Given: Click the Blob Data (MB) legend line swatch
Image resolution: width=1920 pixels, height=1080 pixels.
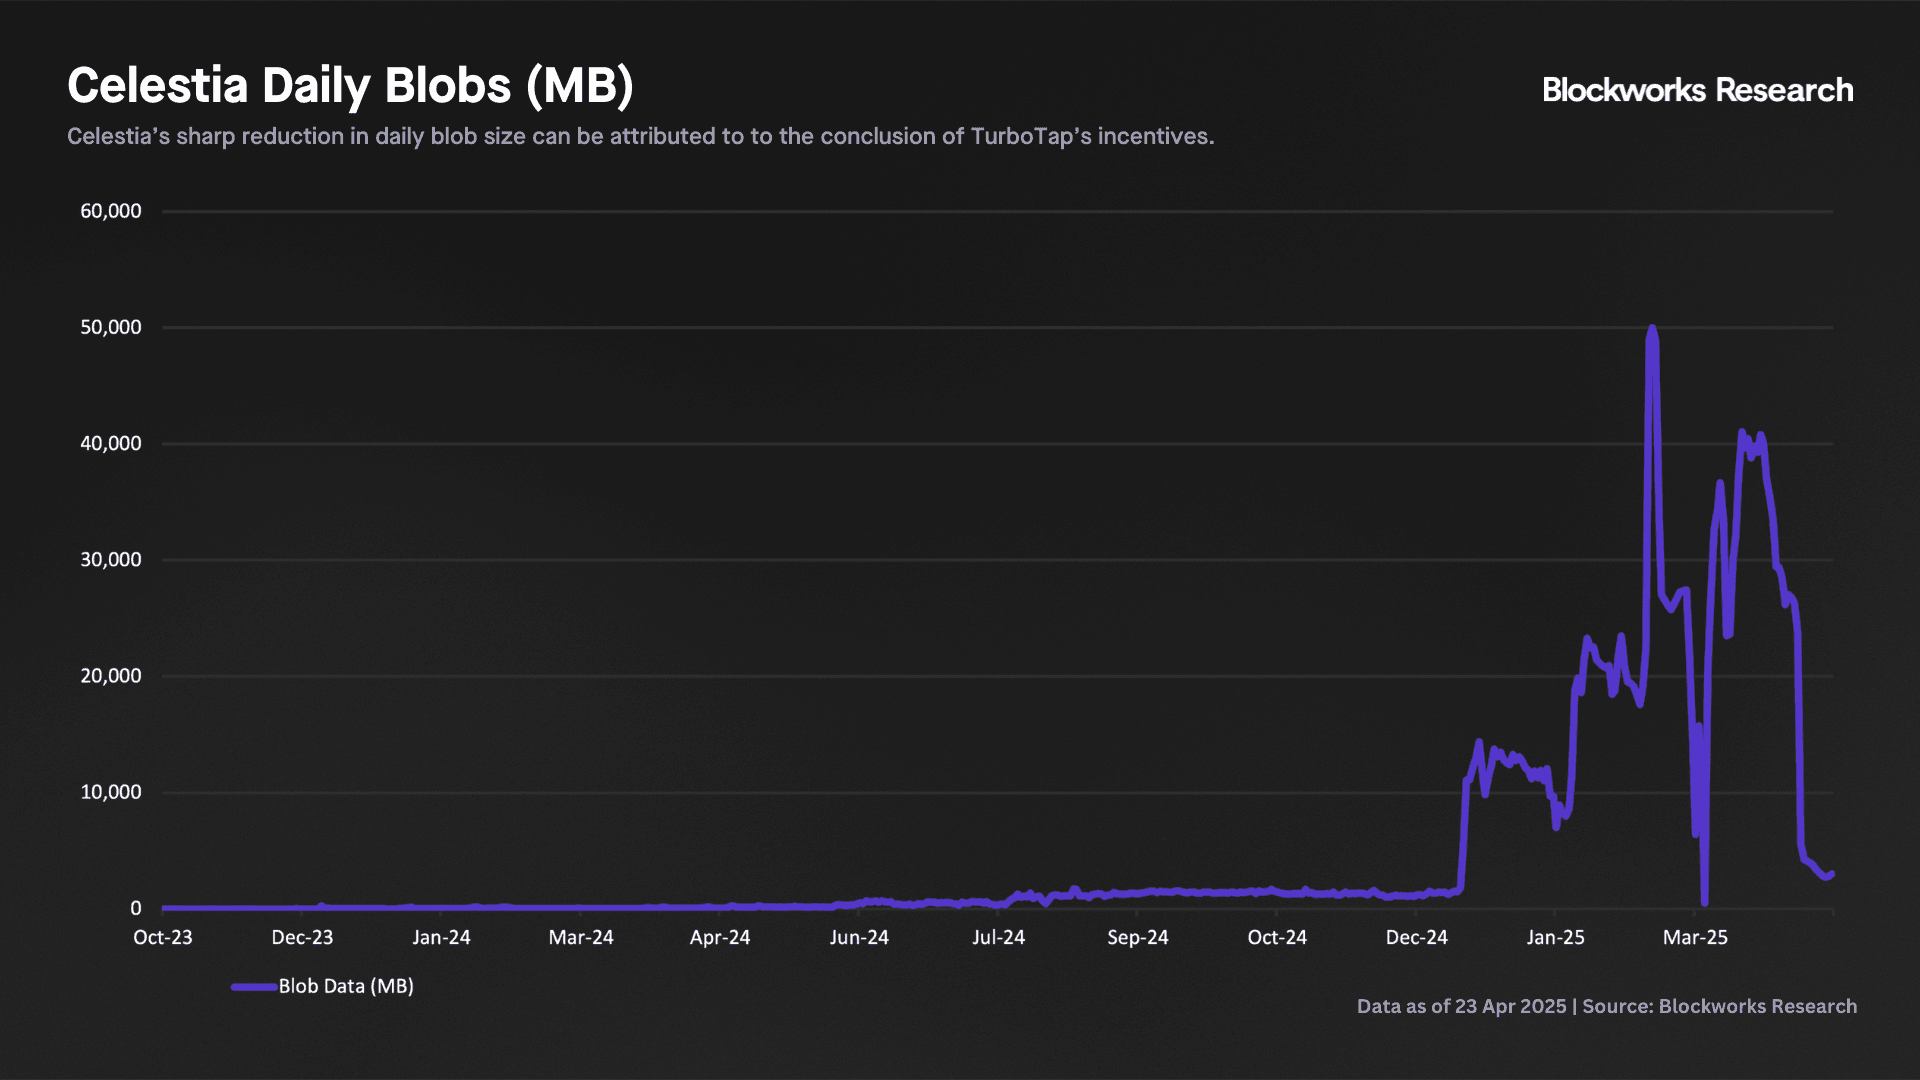Looking at the screenshot, I should pos(254,987).
